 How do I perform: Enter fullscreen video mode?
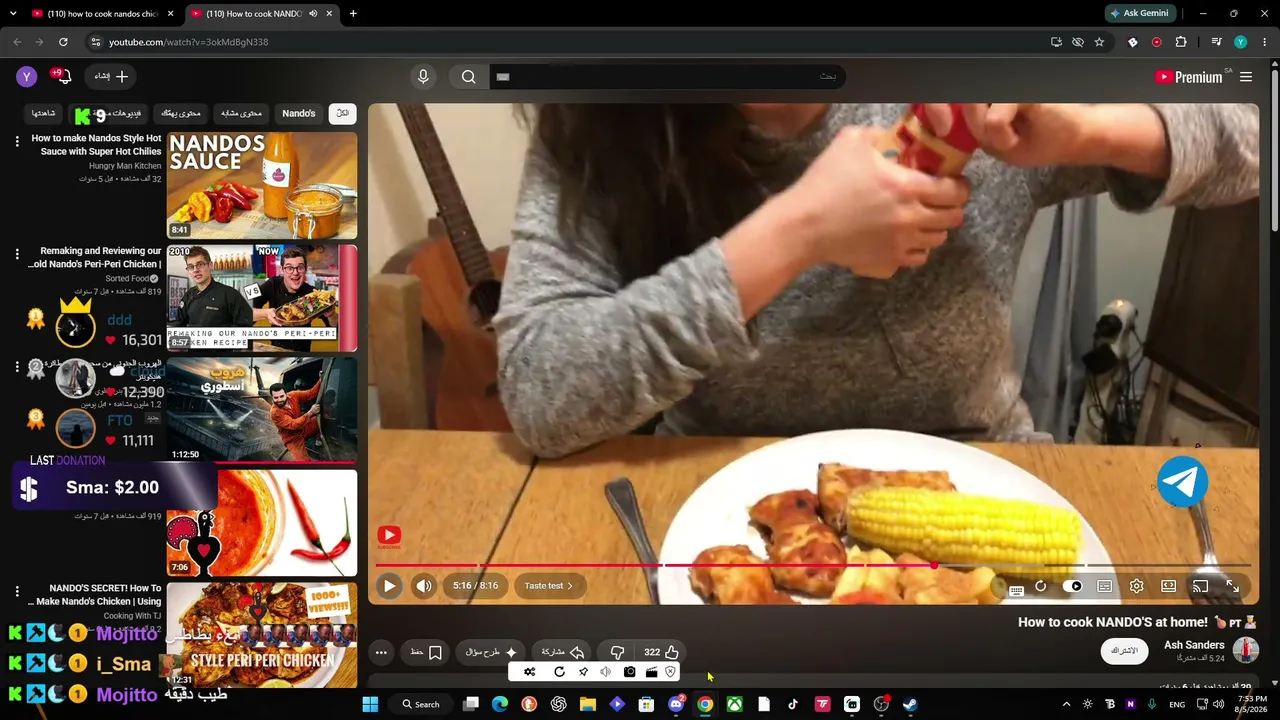click(1232, 586)
